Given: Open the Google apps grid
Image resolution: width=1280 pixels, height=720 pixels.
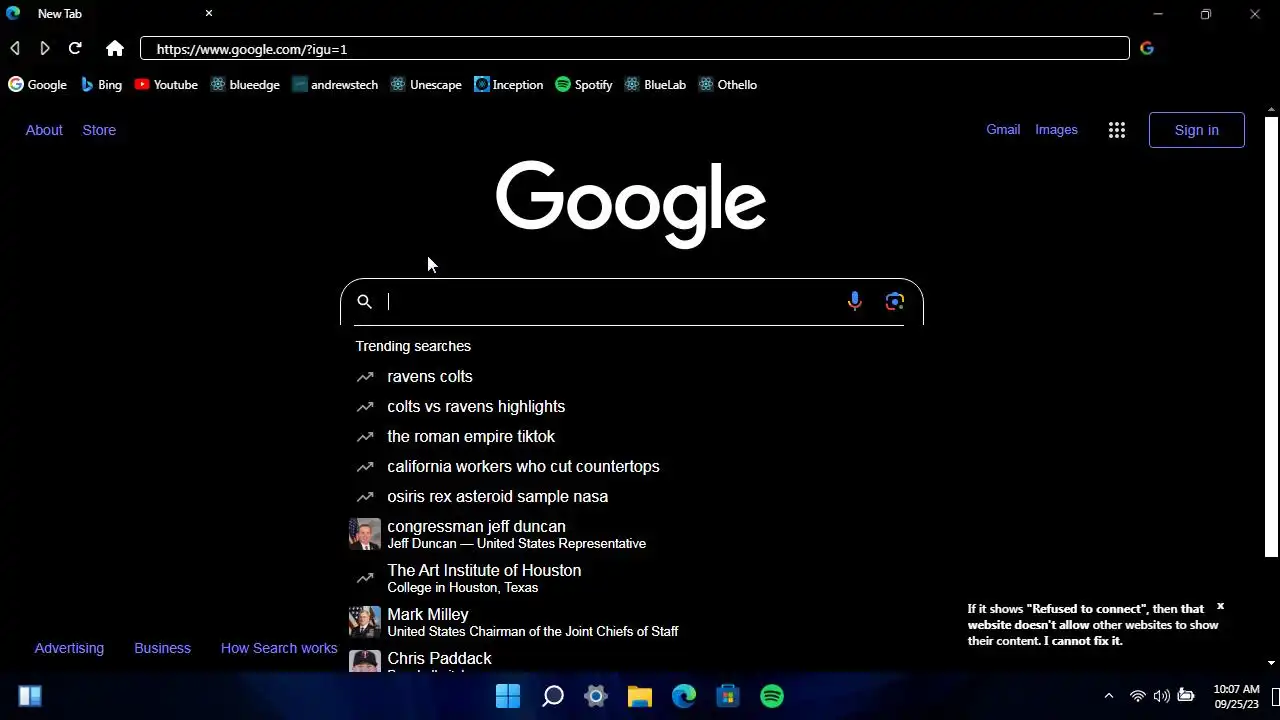Looking at the screenshot, I should tap(1117, 130).
